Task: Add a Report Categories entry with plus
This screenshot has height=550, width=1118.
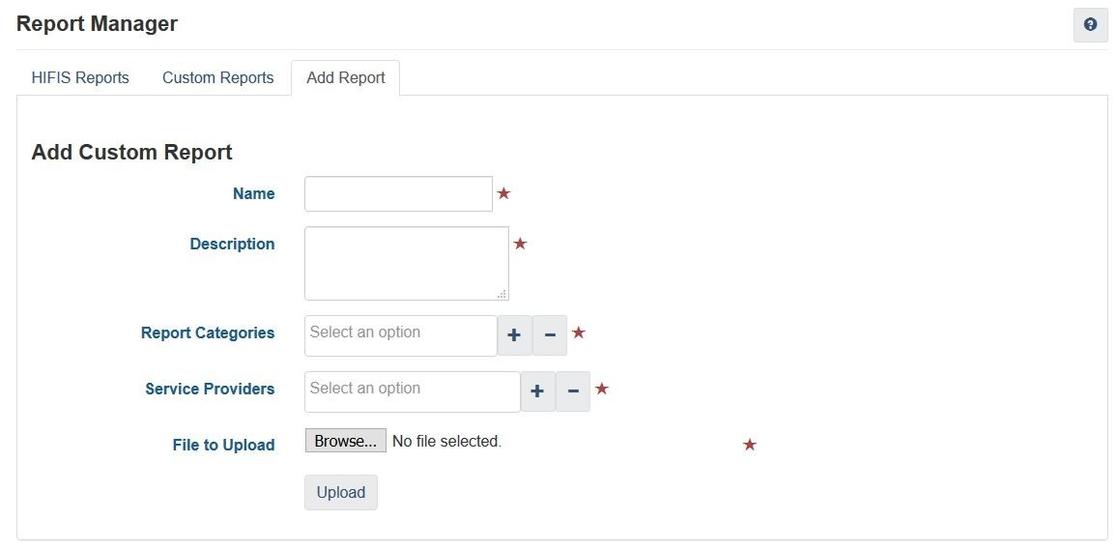Action: [514, 336]
